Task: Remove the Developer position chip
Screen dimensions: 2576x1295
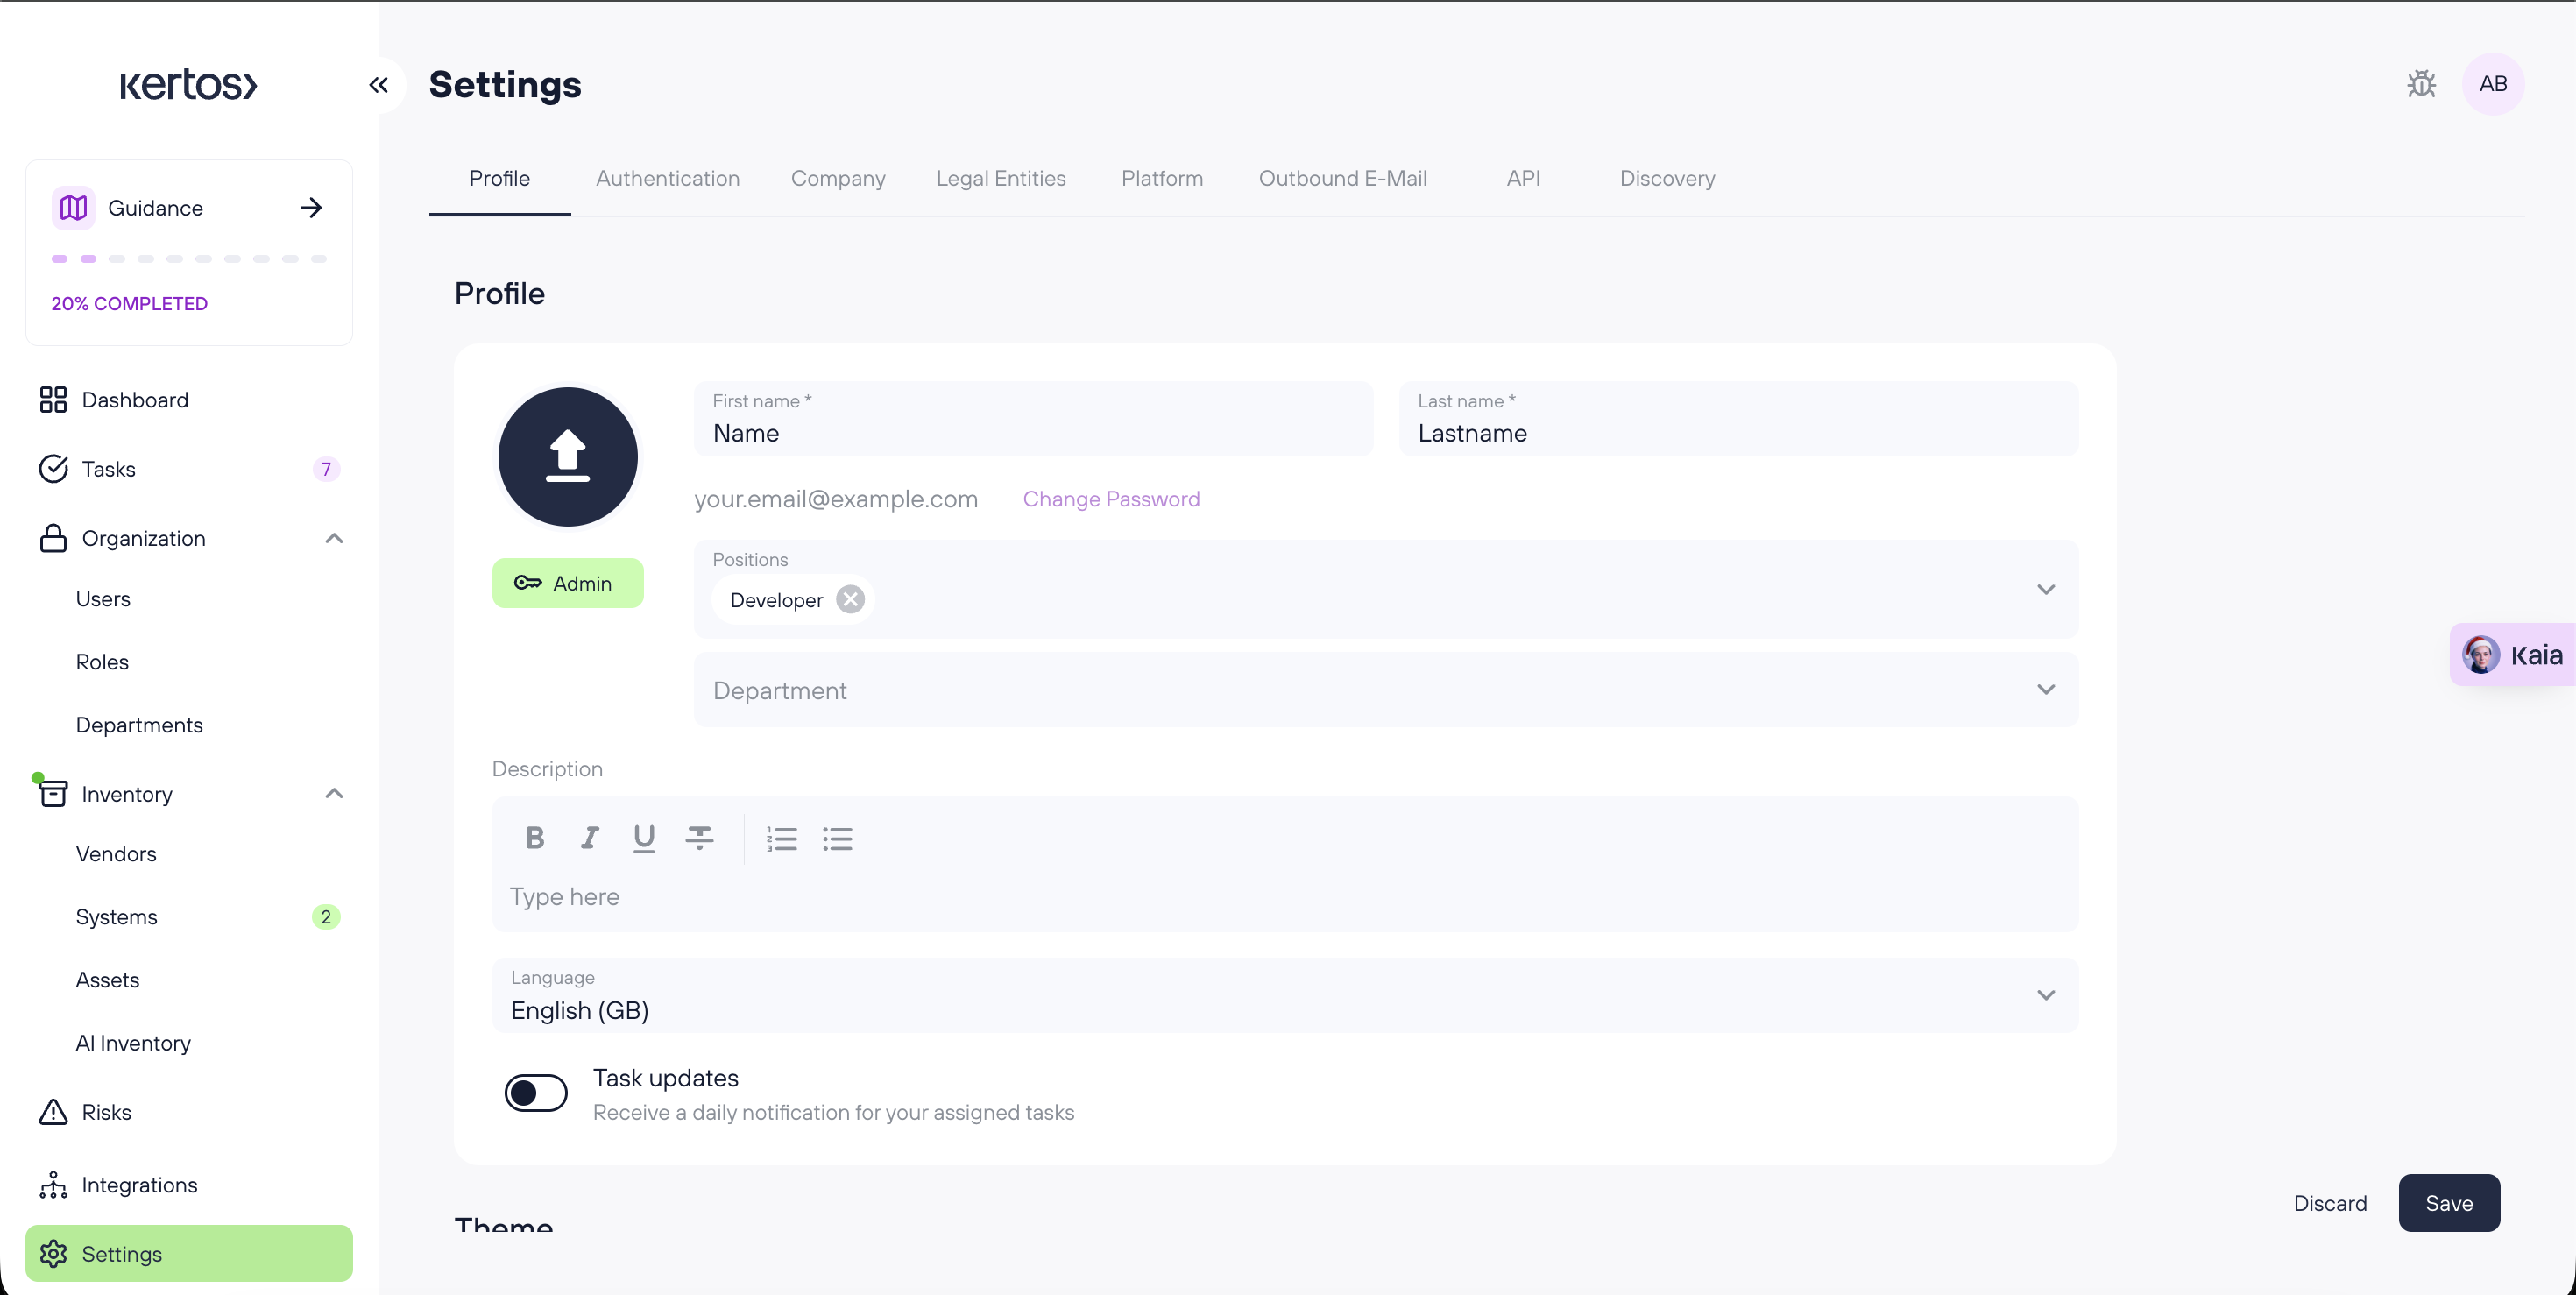Action: click(850, 599)
